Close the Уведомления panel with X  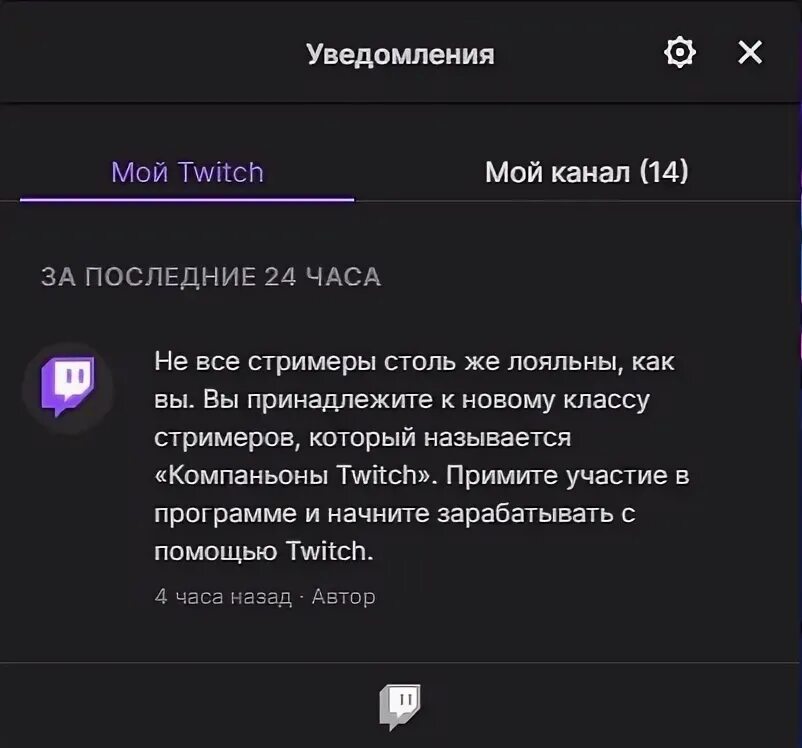750,52
